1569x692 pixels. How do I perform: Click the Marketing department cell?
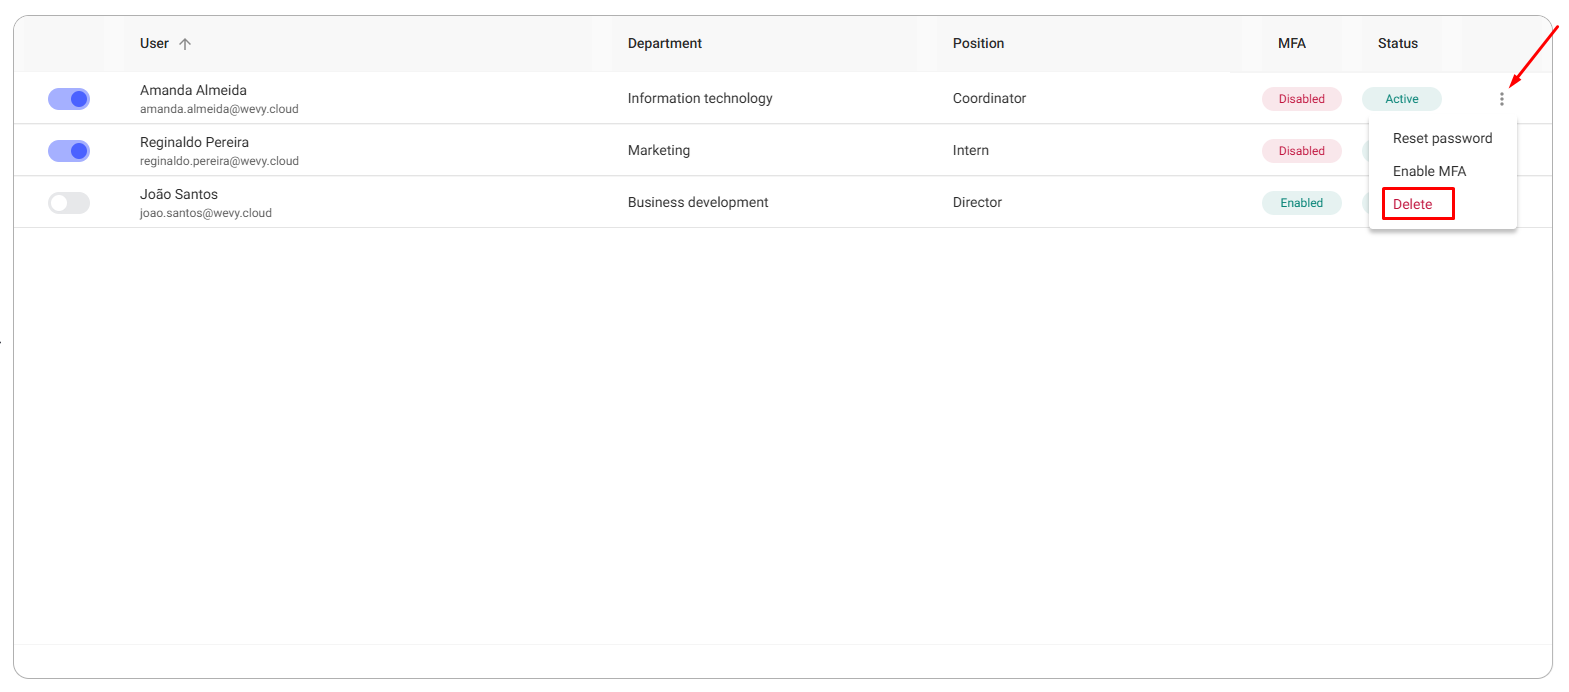click(659, 150)
